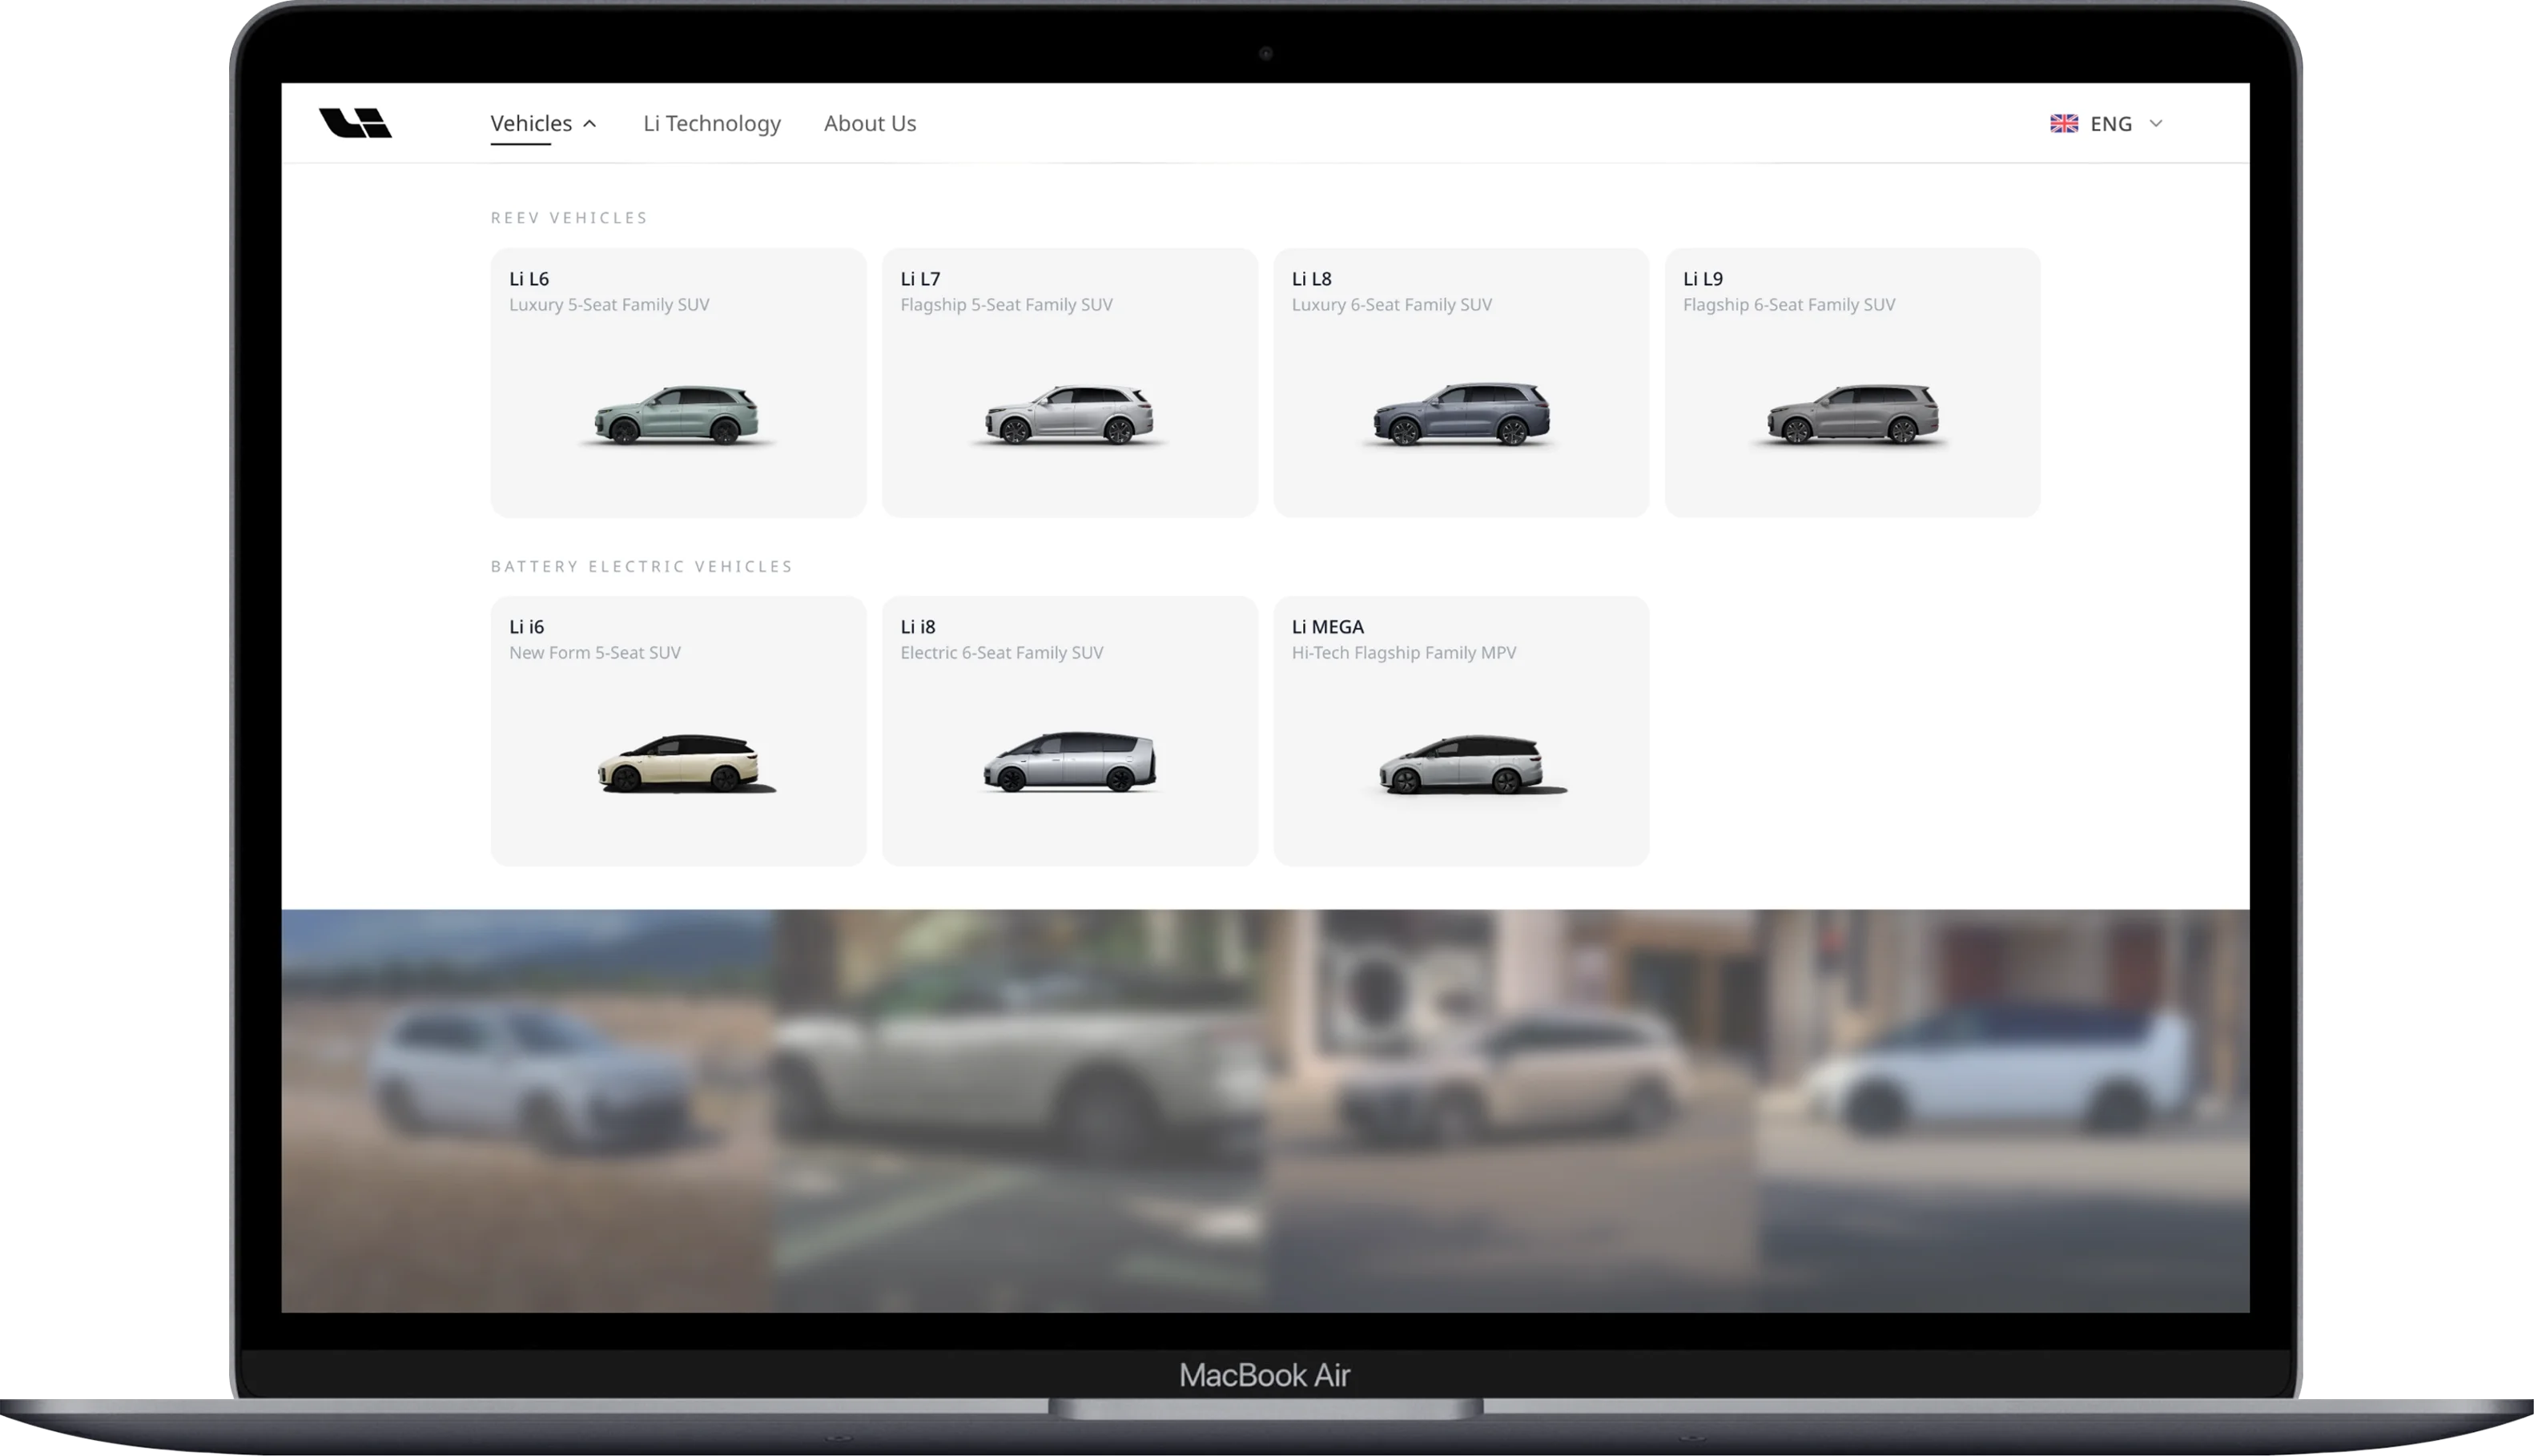Click 'Flagship 6-Seat Family SUV' text
2534x1456 pixels.
(1789, 305)
